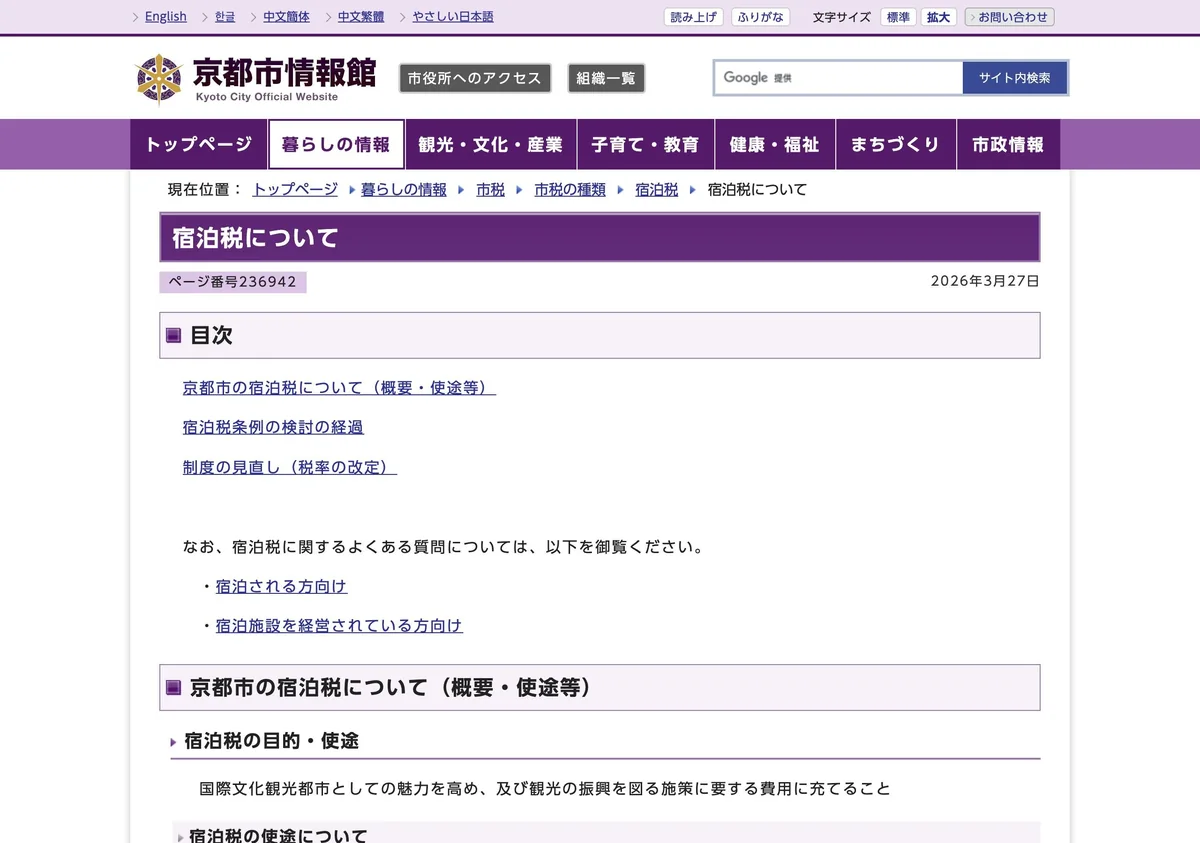Open 宿泊される方向け FAQ link
The width and height of the screenshot is (1200, 843).
282,586
